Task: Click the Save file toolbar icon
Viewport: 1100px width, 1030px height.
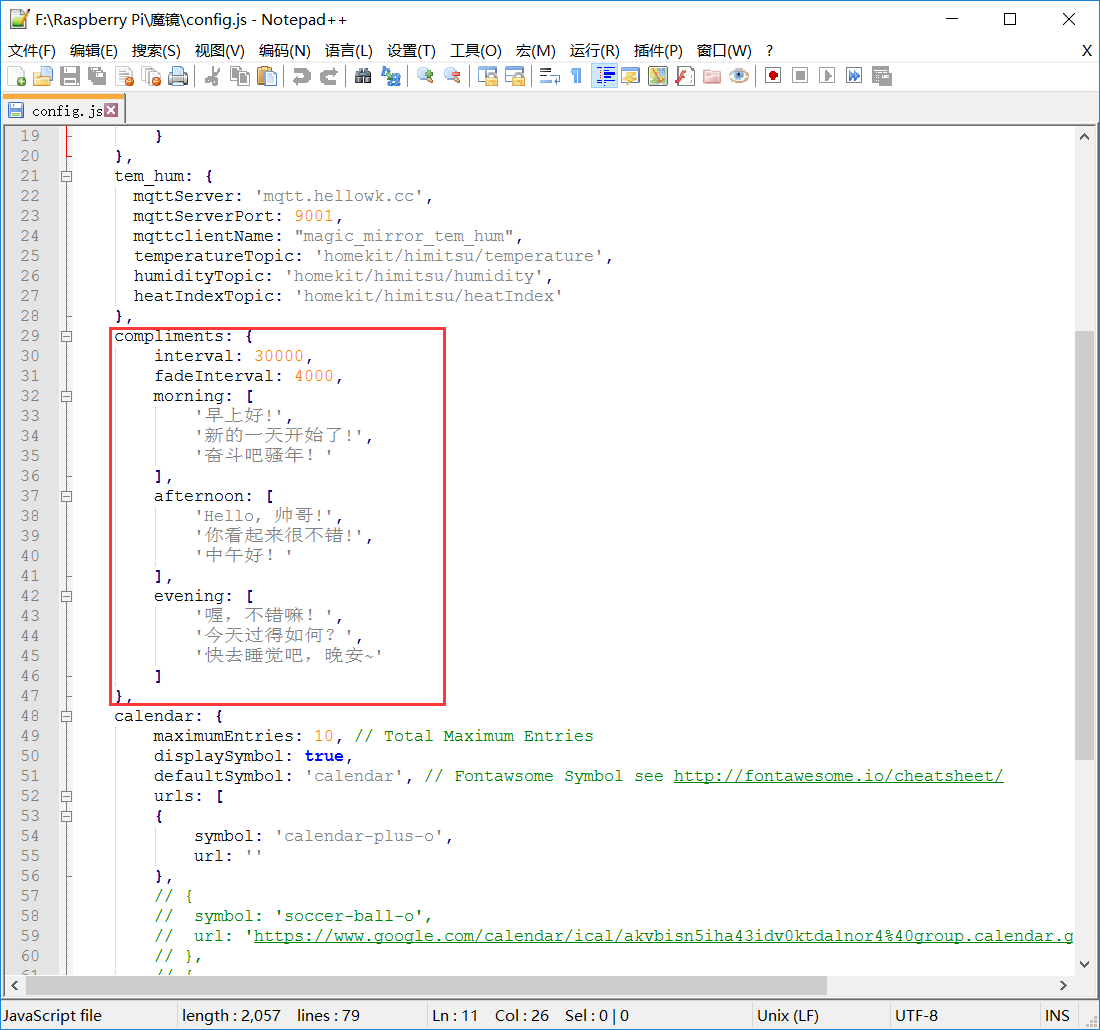Action: [x=70, y=76]
